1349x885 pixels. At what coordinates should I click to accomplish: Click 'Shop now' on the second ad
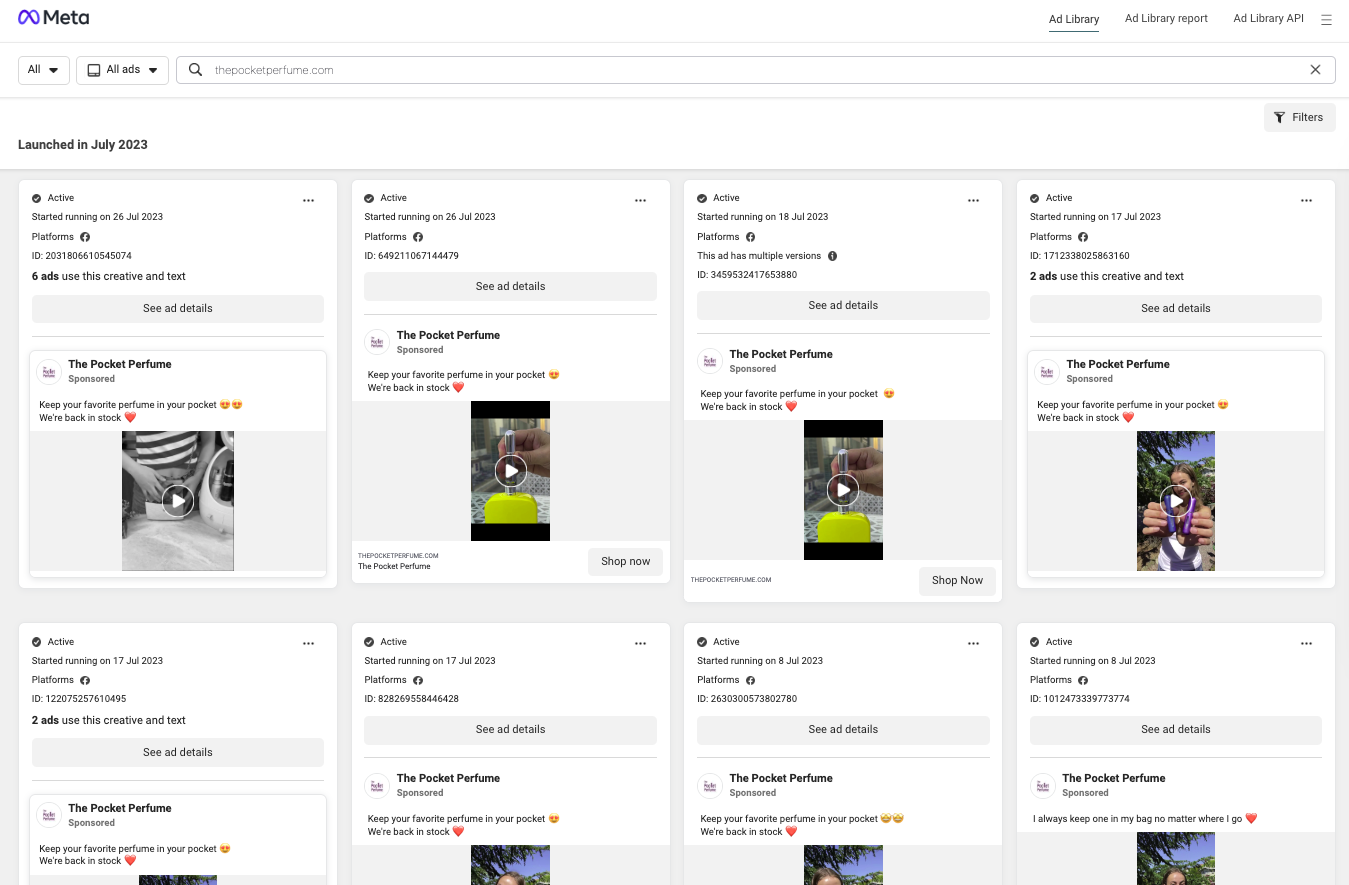tap(625, 561)
